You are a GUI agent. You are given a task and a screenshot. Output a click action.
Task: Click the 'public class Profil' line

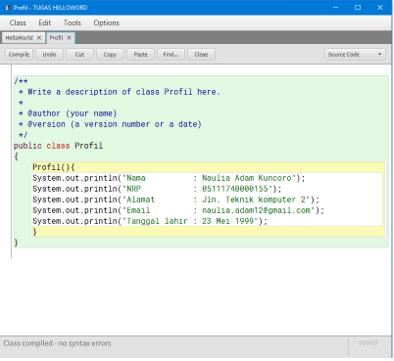(58, 146)
